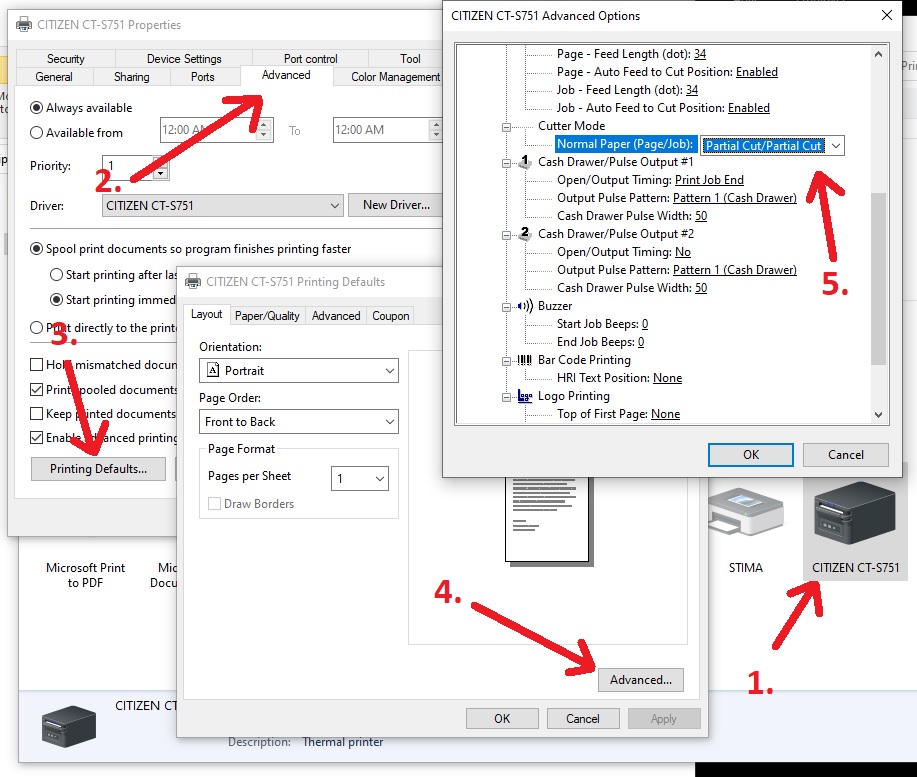
Task: Click Advanced... button in Printing Defaults
Action: click(x=640, y=680)
